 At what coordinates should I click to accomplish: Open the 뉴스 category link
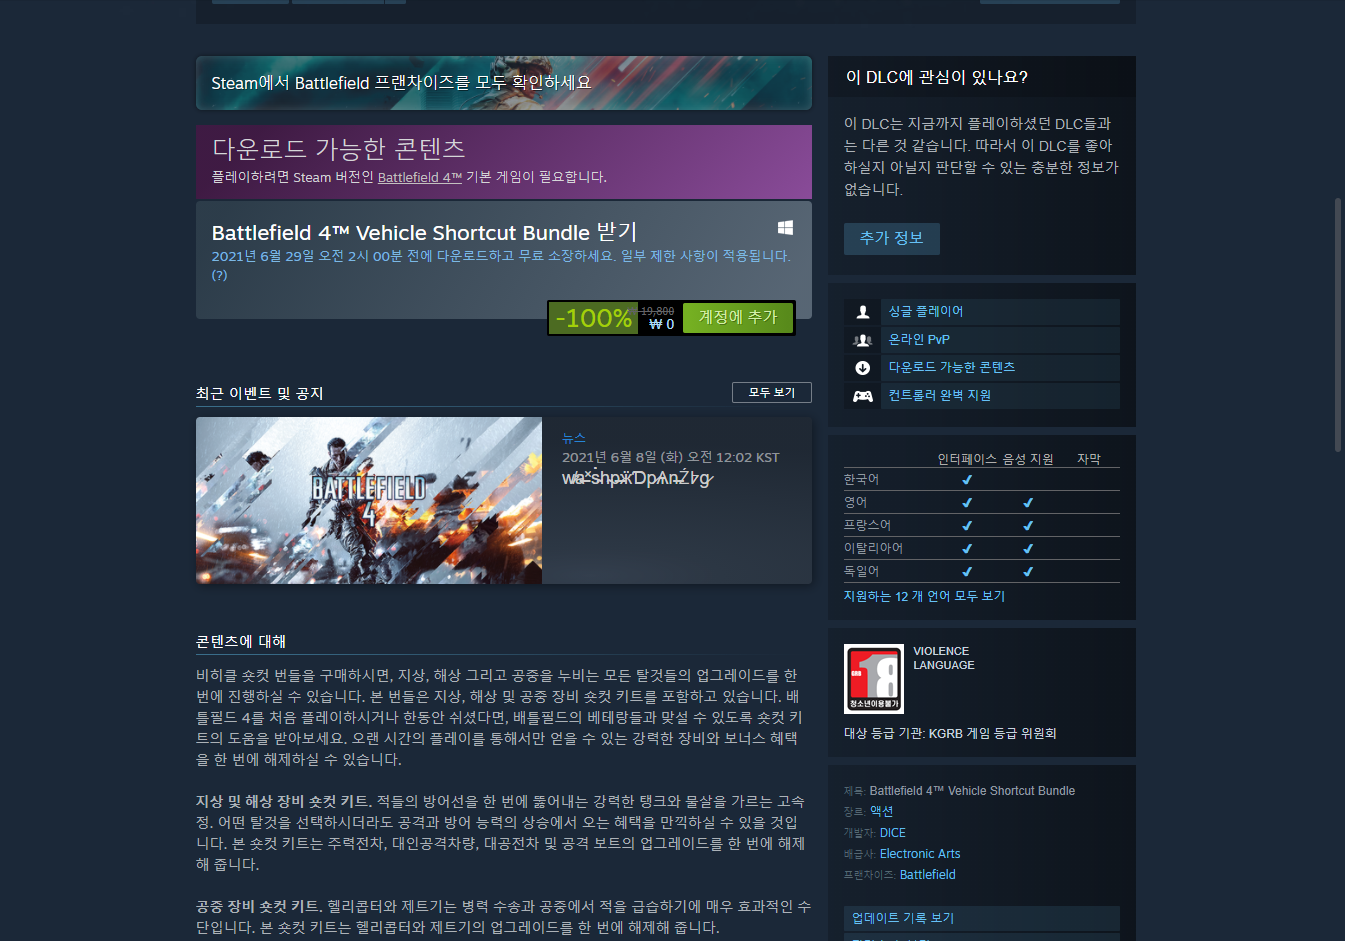coord(574,438)
